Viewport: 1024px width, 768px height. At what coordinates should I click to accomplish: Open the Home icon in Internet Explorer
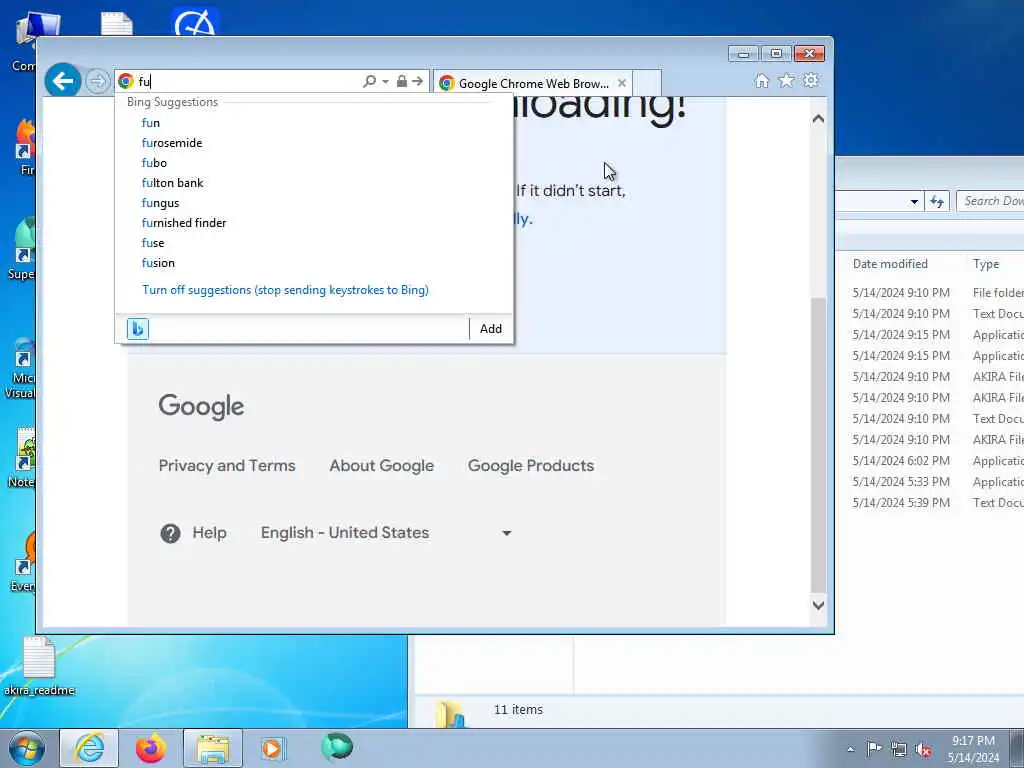(x=761, y=80)
